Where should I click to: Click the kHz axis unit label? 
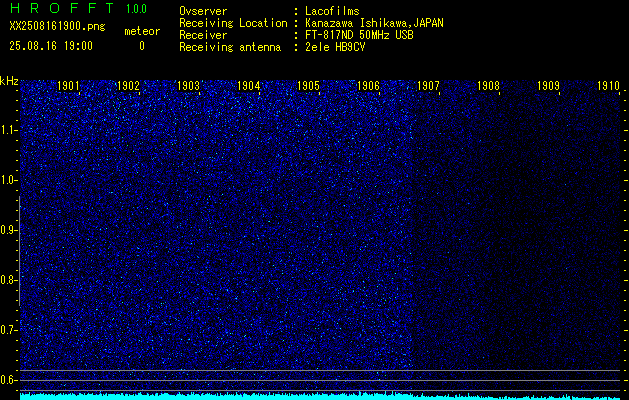pos(9,81)
